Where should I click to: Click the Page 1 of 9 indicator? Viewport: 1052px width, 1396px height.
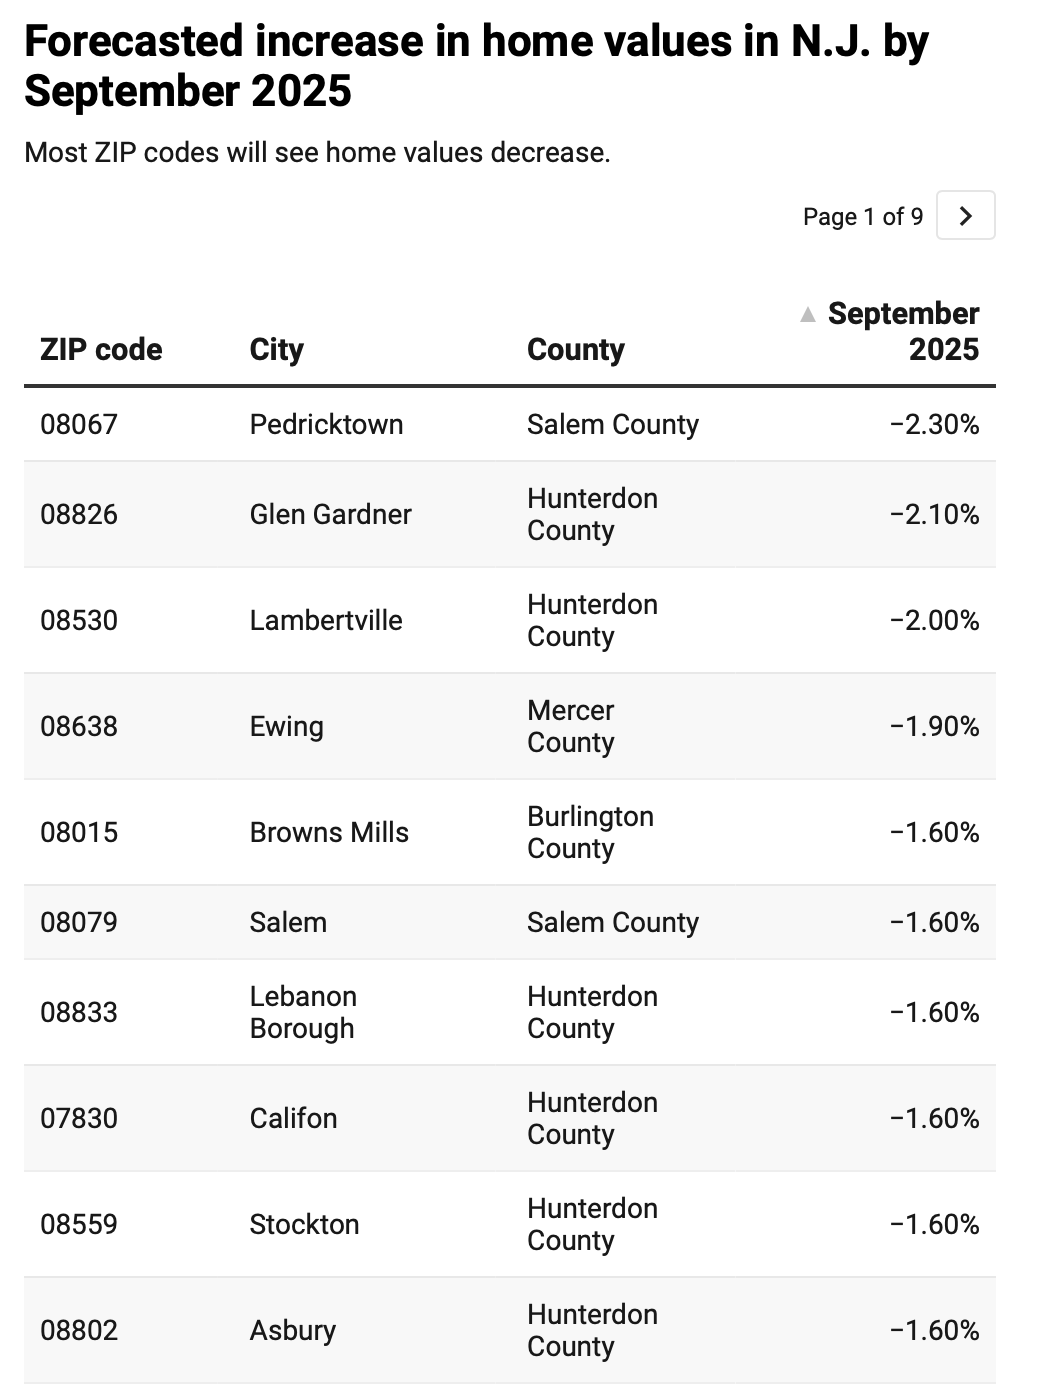[x=863, y=216]
